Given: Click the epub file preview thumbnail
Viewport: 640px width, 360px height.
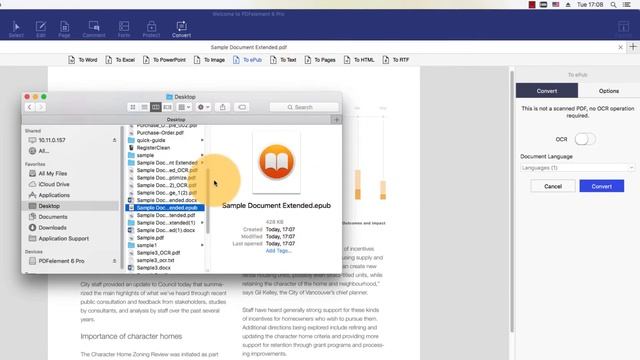Looking at the screenshot, I should (x=276, y=162).
